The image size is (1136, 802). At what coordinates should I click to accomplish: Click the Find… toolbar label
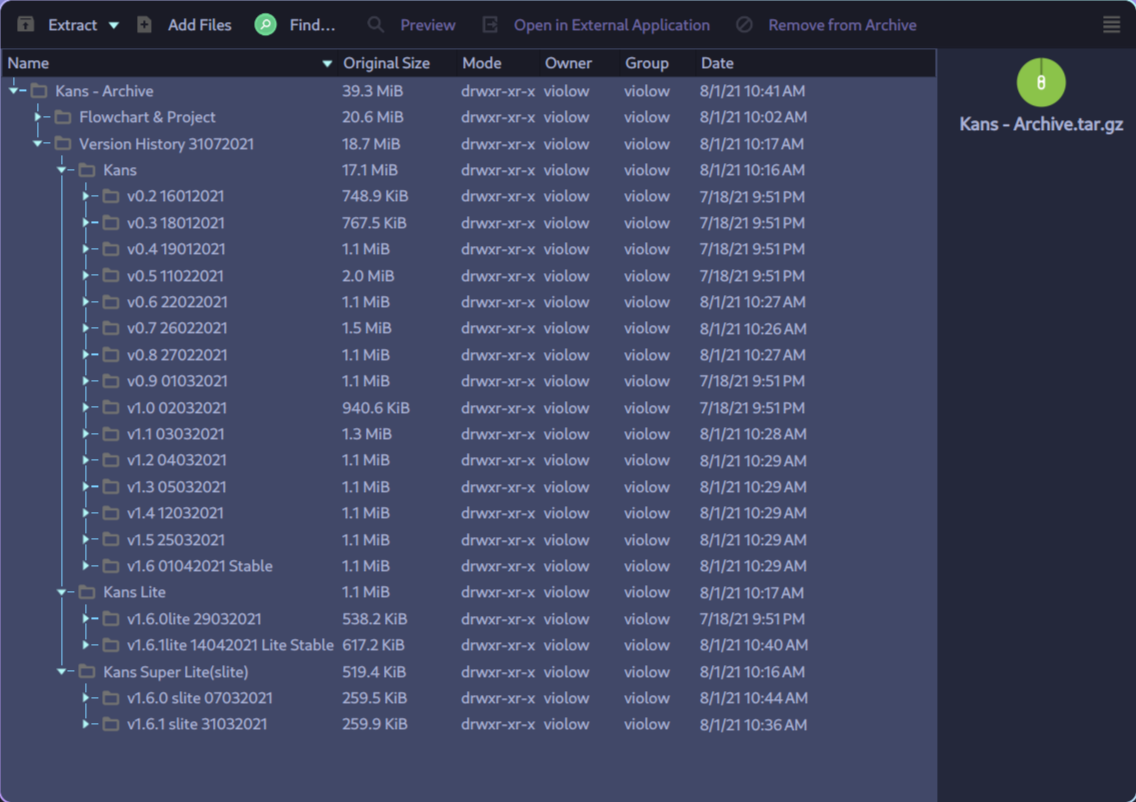coord(312,25)
